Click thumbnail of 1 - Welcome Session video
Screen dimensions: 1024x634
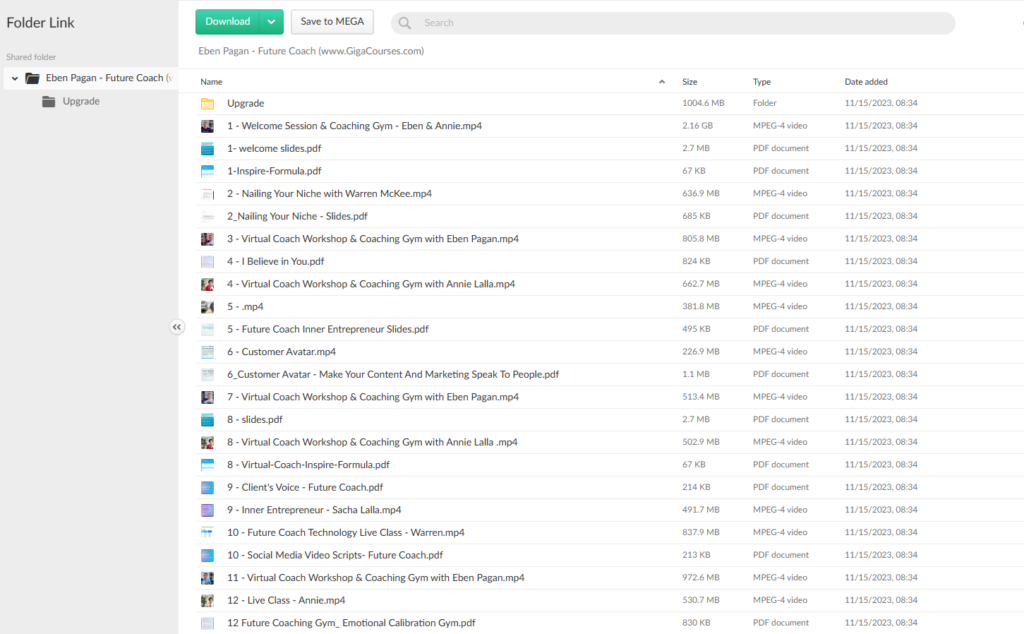tap(207, 126)
